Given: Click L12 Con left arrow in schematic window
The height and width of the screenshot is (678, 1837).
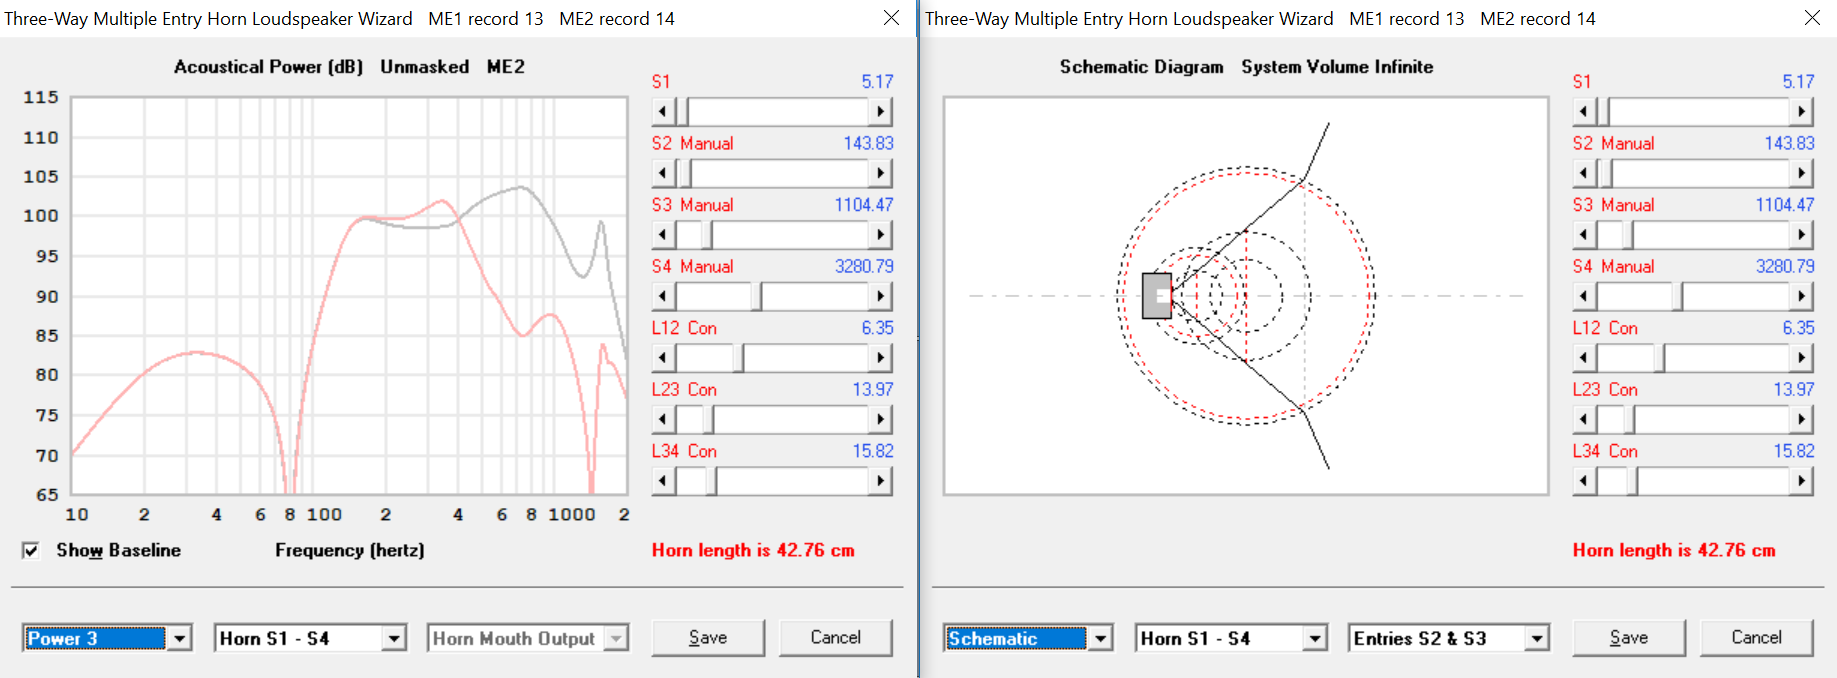Looking at the screenshot, I should (x=1585, y=358).
